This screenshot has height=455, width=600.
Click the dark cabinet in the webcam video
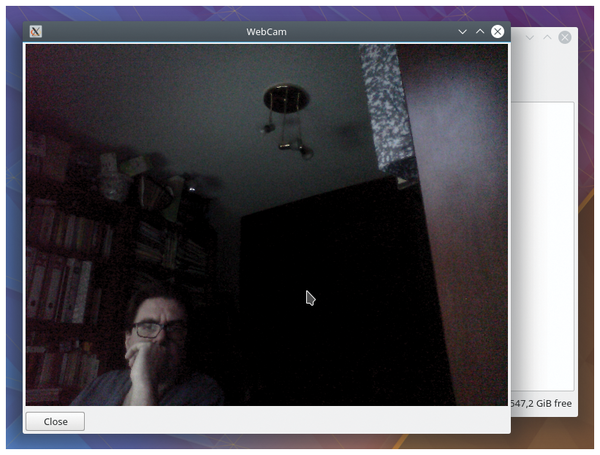tap(320, 290)
